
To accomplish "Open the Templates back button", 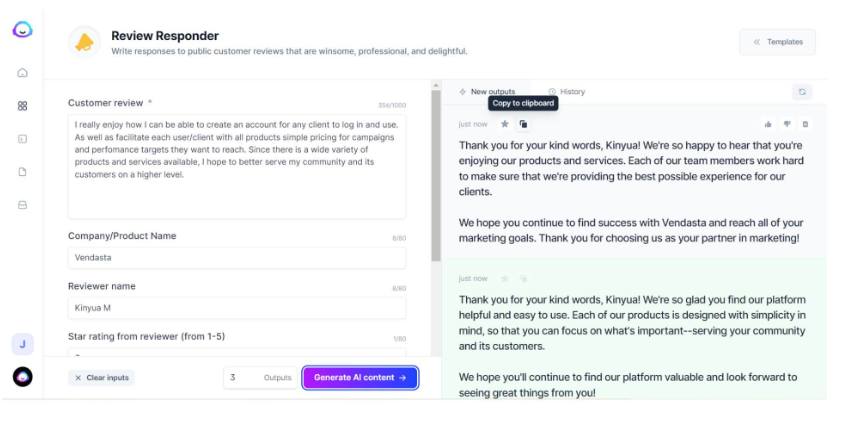I will click(x=777, y=42).
